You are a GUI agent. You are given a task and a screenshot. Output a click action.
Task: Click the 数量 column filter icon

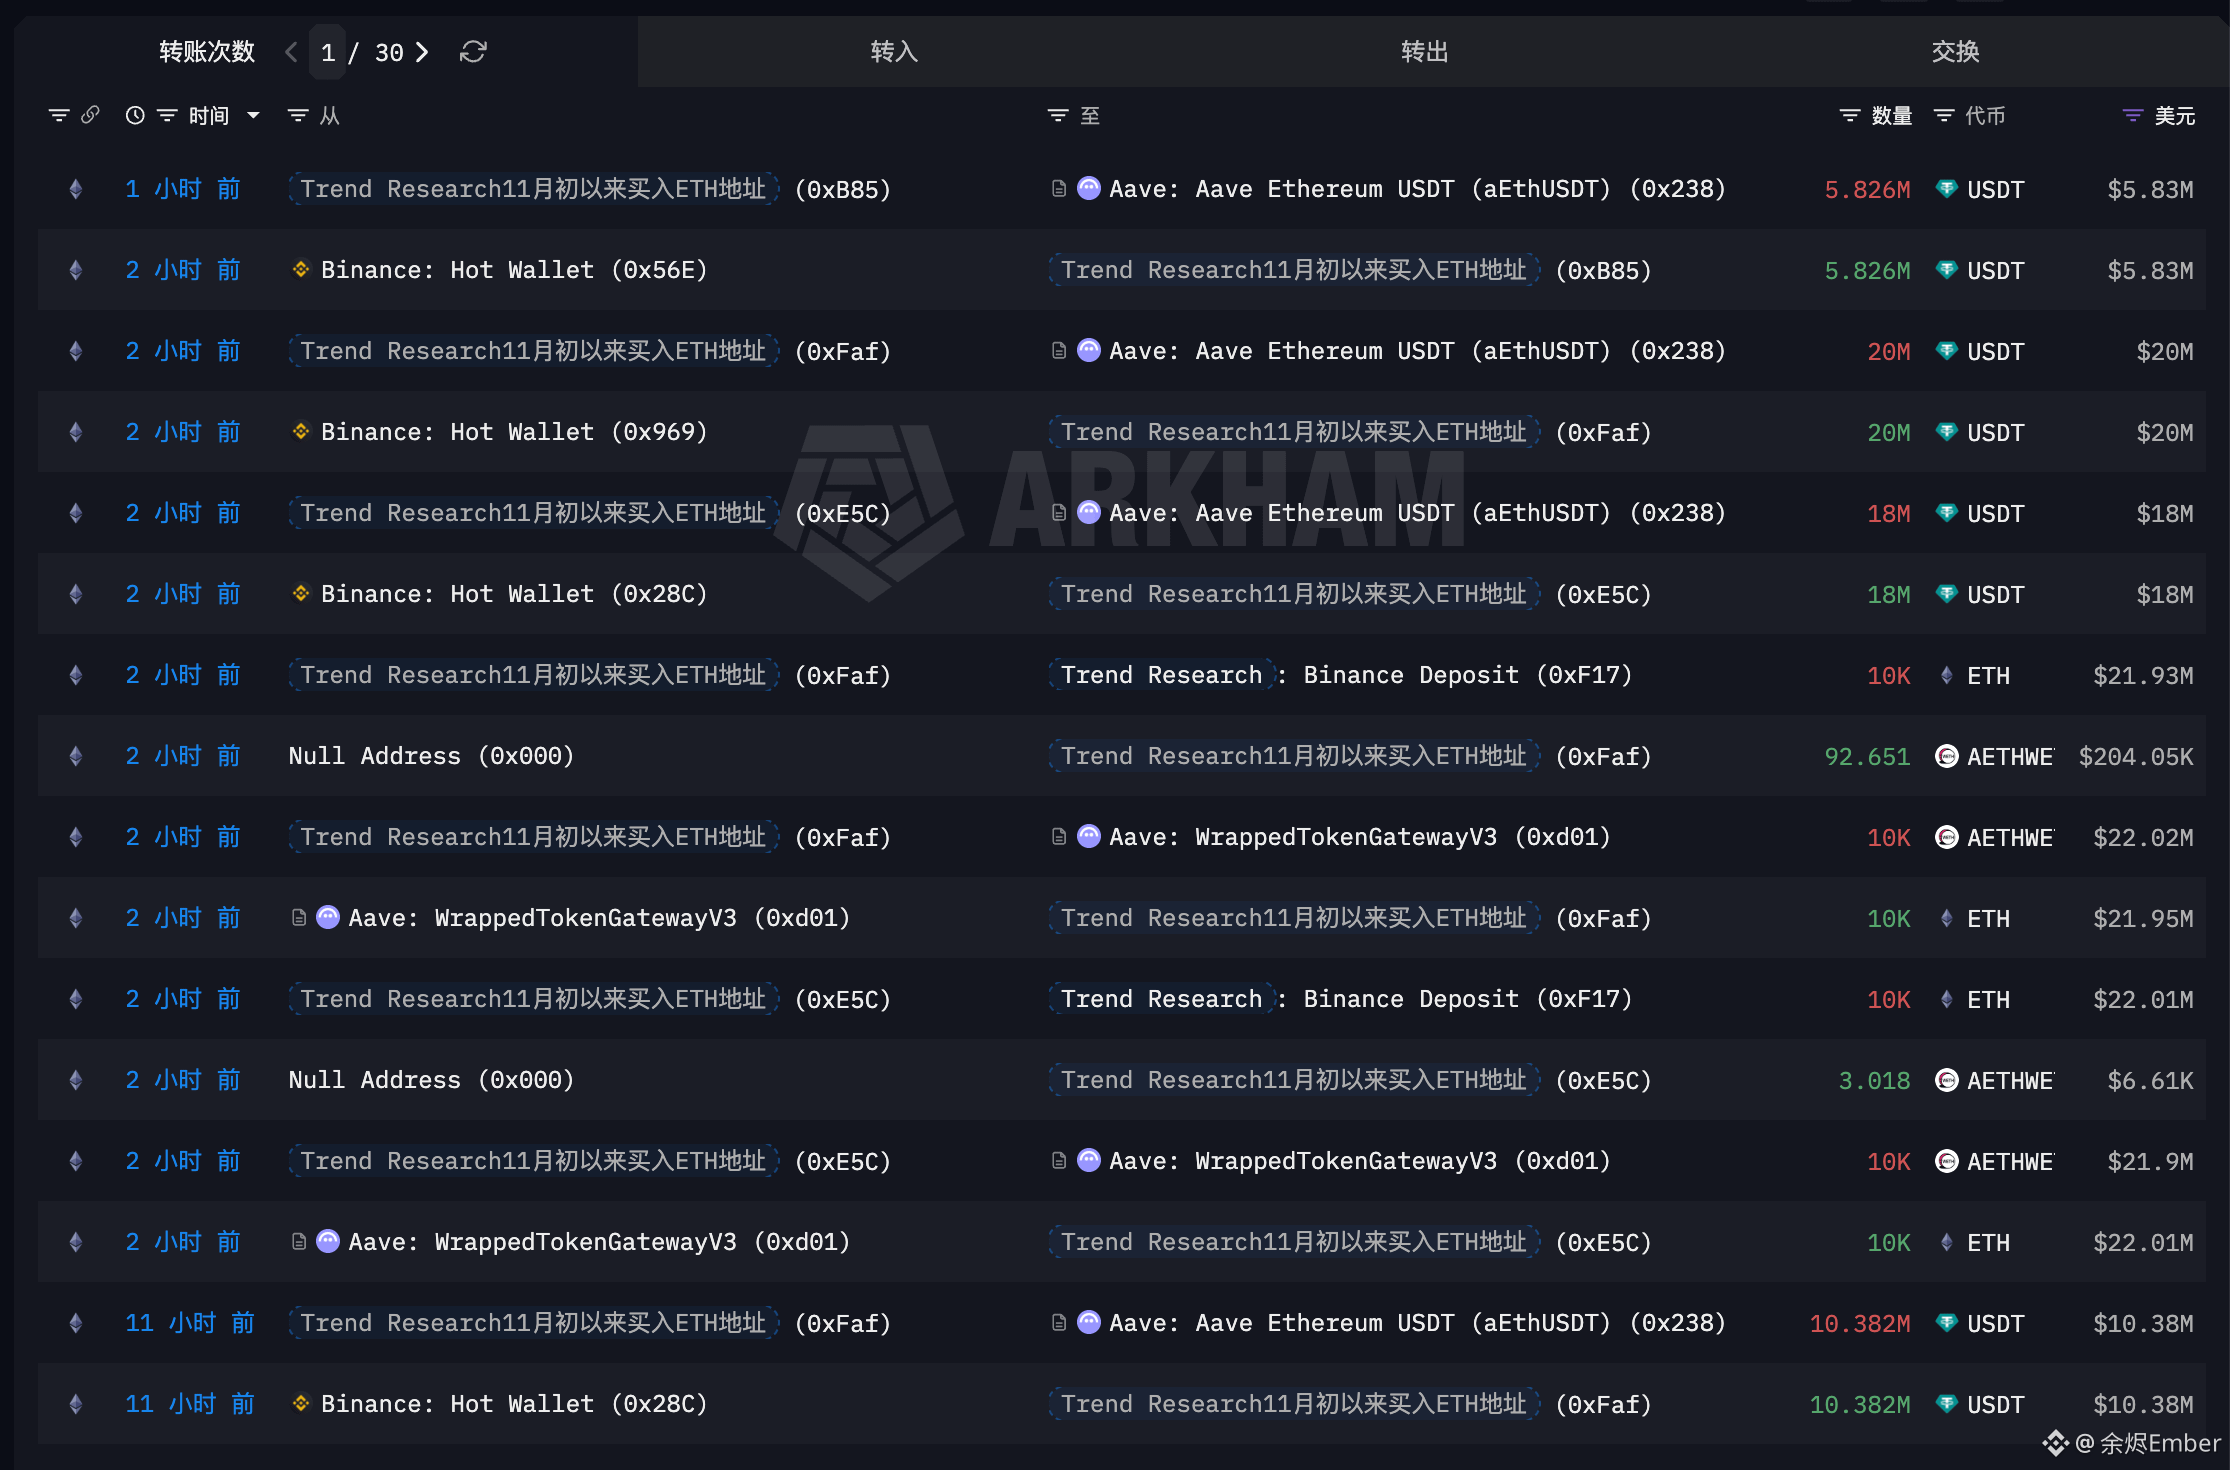(x=1850, y=116)
